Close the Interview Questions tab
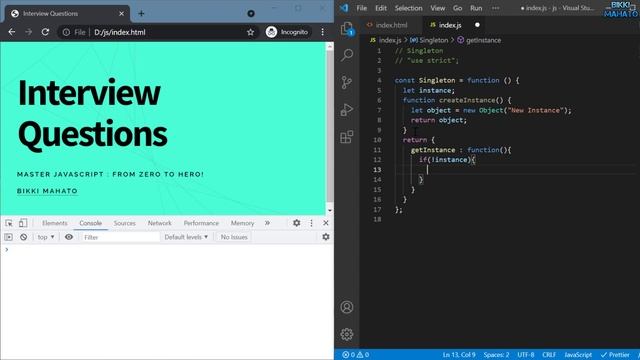Image resolution: width=640 pixels, height=360 pixels. [121, 13]
